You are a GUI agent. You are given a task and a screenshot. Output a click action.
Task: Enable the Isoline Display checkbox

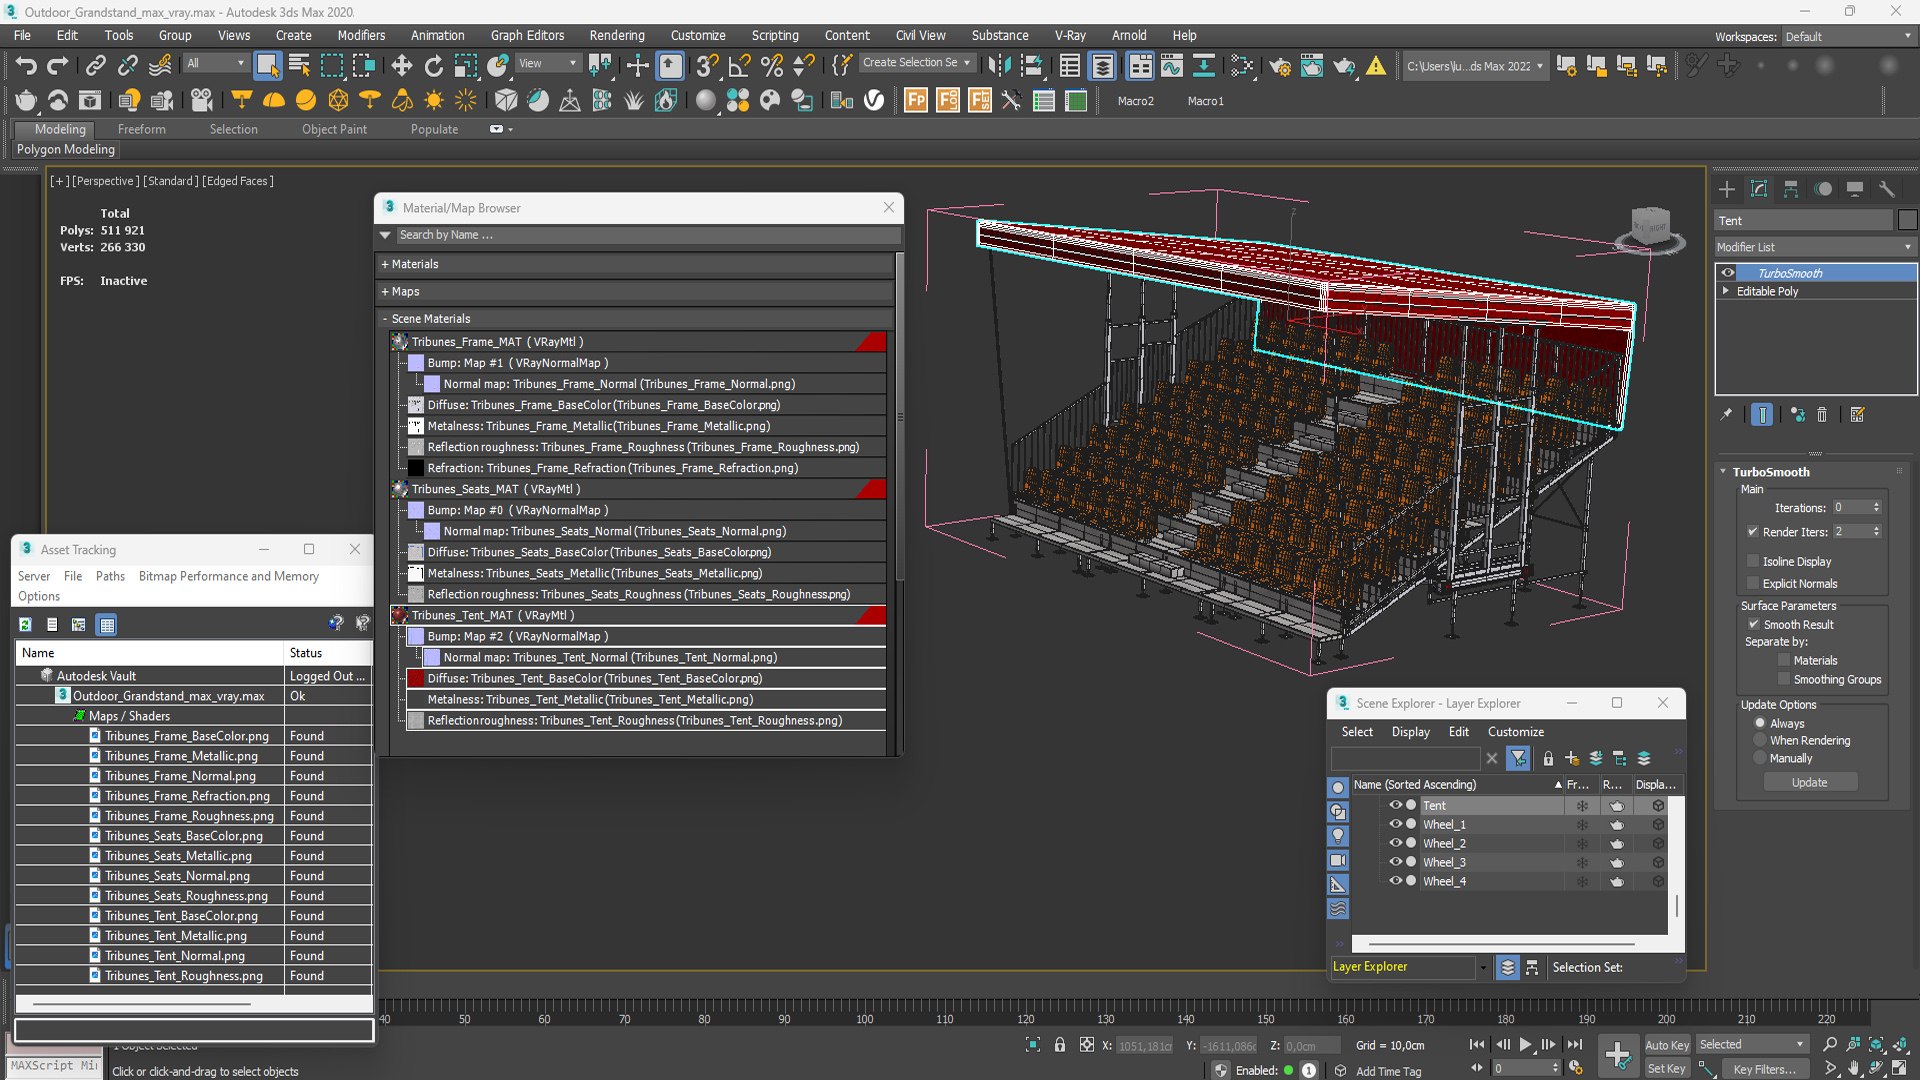point(1752,561)
